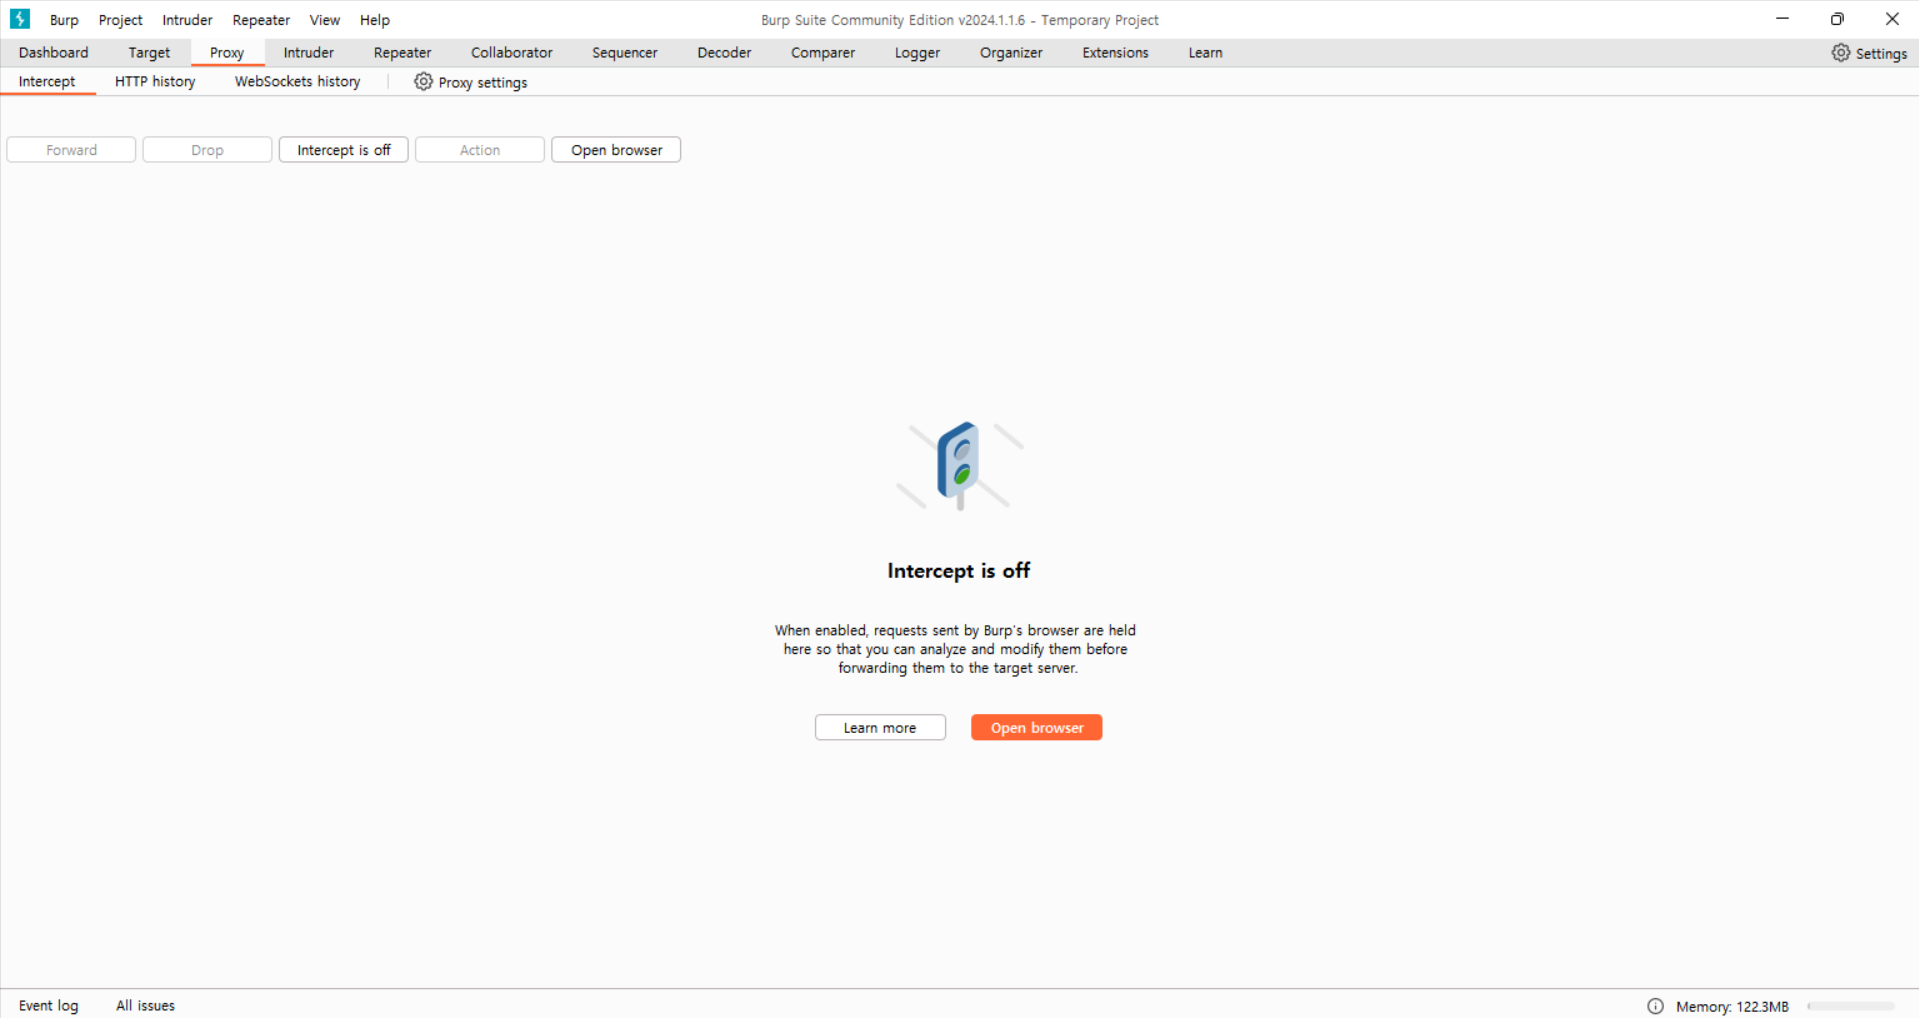Open the Help menu

tap(374, 20)
